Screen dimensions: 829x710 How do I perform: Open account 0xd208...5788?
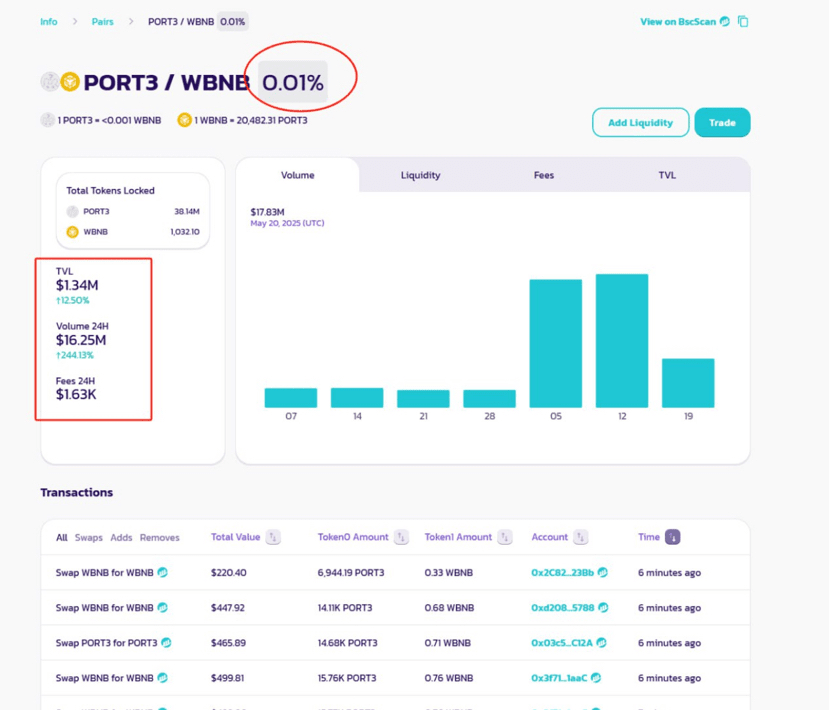point(563,608)
